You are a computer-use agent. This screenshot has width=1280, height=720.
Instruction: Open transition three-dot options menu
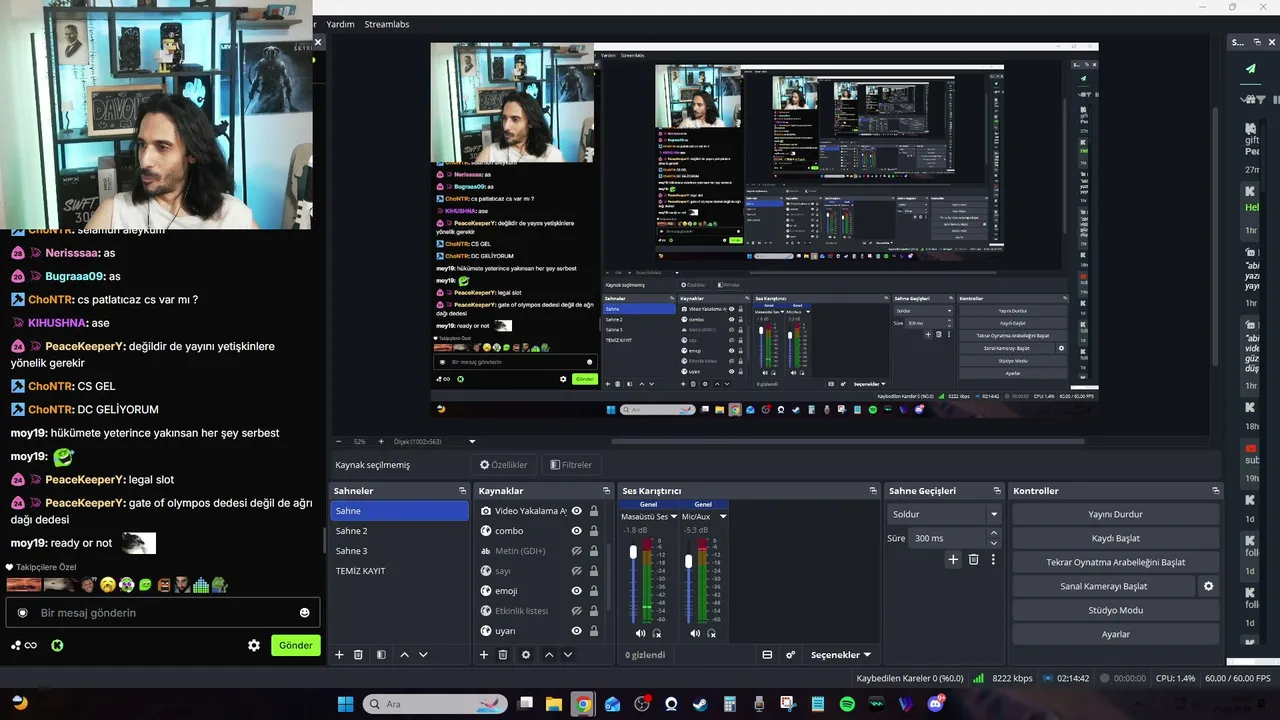click(993, 560)
